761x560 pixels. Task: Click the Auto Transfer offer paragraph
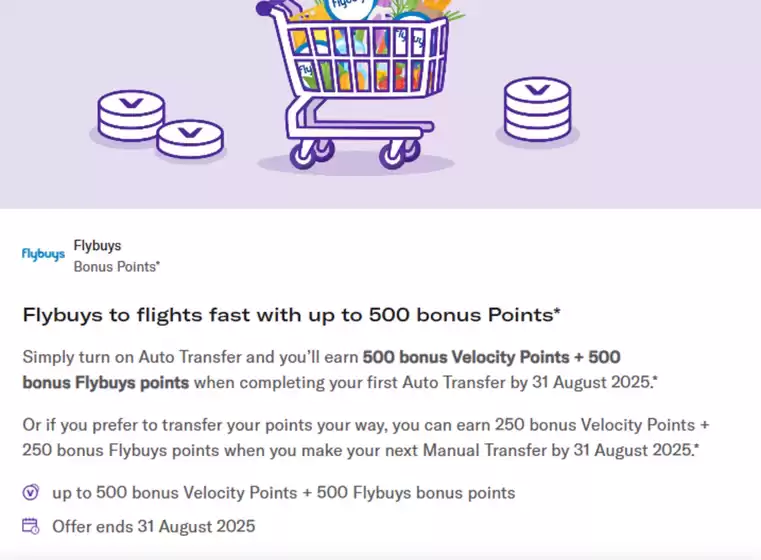point(340,370)
